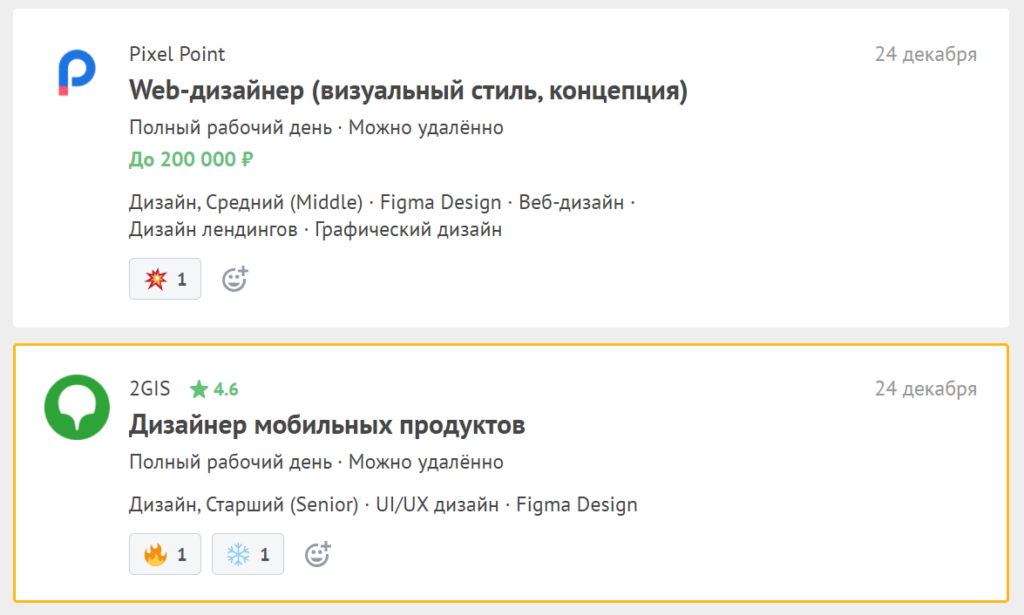Click the UI/UX дизайн skill tag
Screen dimensions: 1024x615
tap(437, 505)
